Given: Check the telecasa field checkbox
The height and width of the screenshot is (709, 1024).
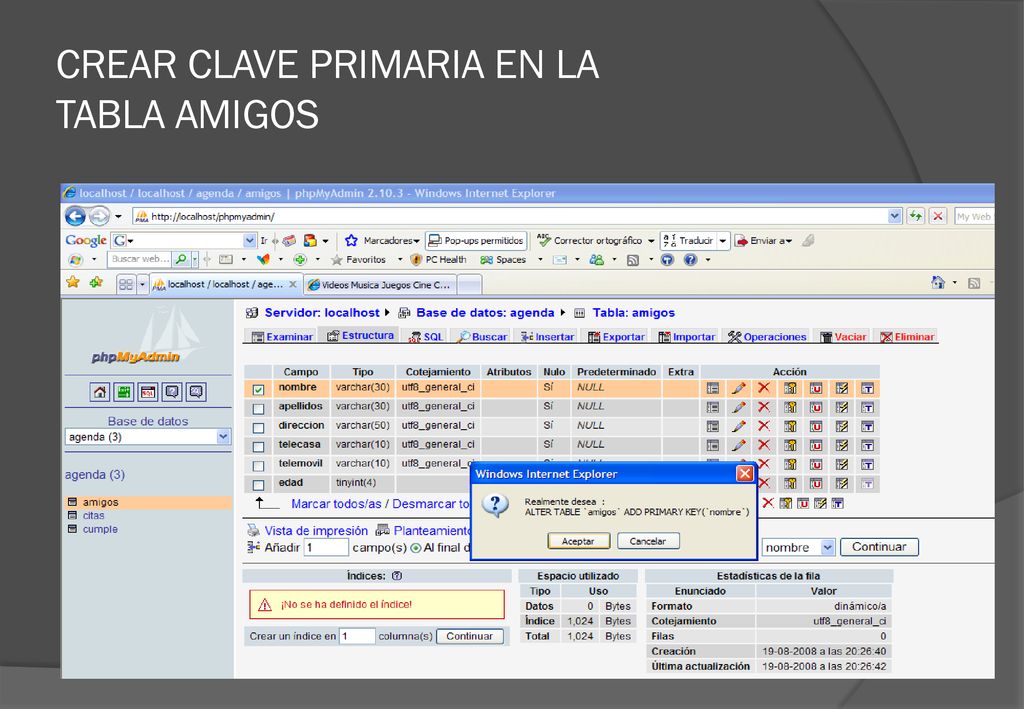Looking at the screenshot, I should (259, 447).
